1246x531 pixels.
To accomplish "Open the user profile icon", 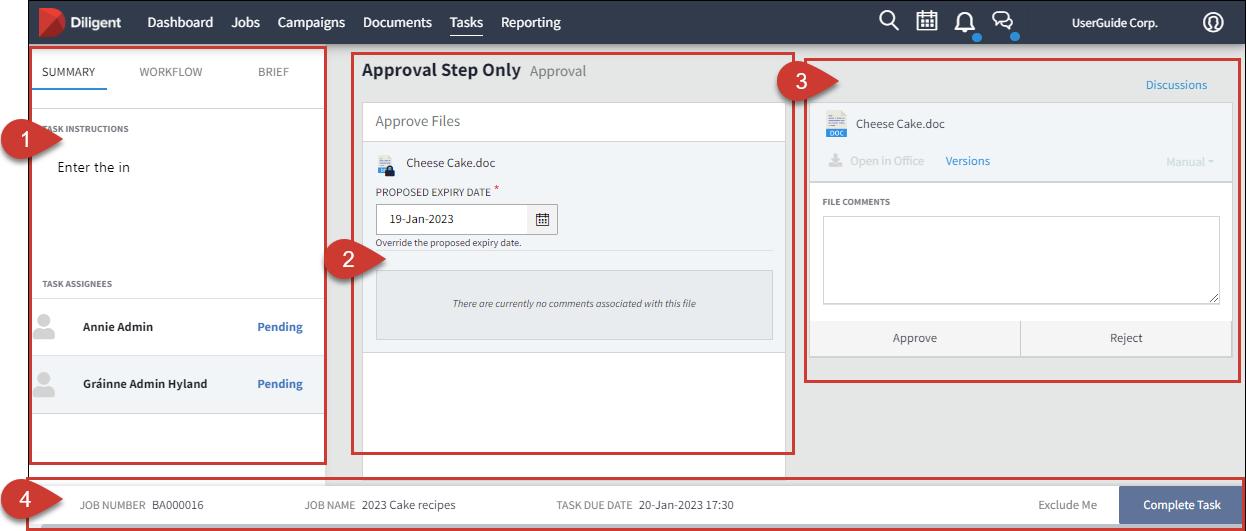I will click(x=1213, y=22).
